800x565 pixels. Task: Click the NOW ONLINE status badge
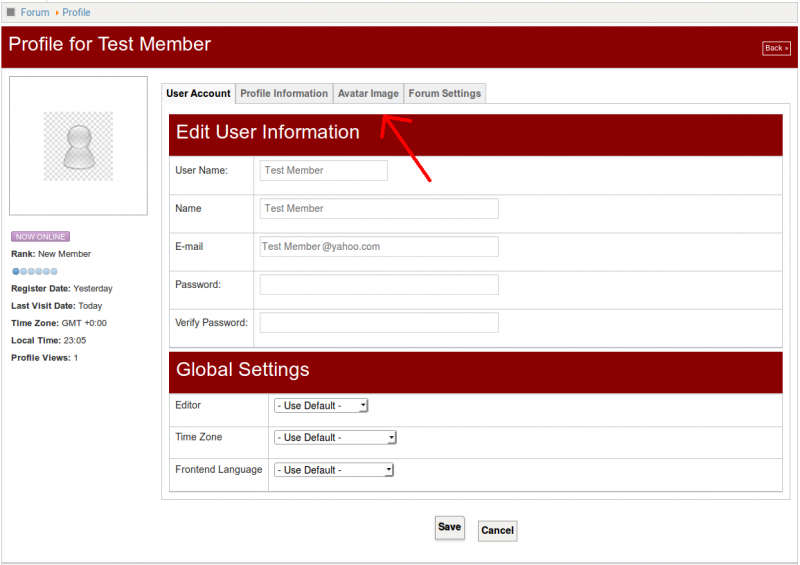pyautogui.click(x=40, y=237)
